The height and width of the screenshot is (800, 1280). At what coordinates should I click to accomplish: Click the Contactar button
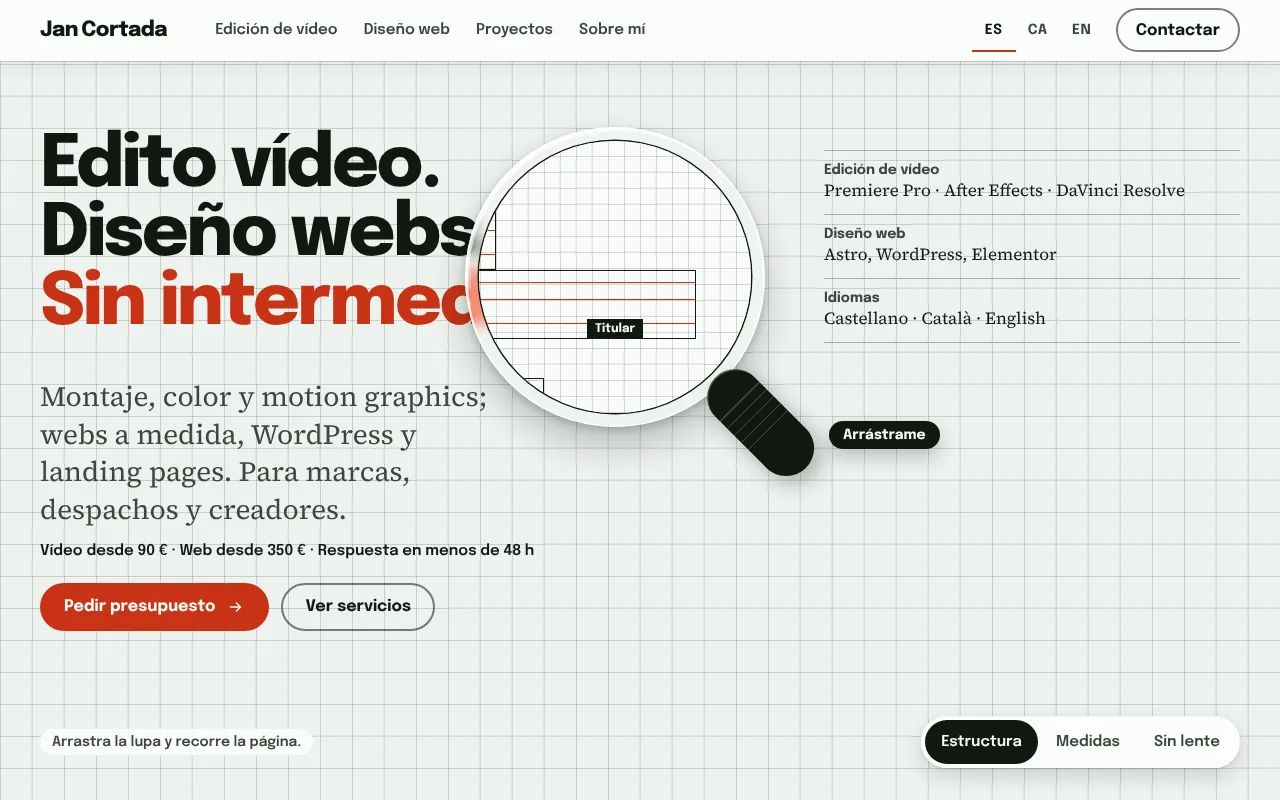coord(1177,30)
